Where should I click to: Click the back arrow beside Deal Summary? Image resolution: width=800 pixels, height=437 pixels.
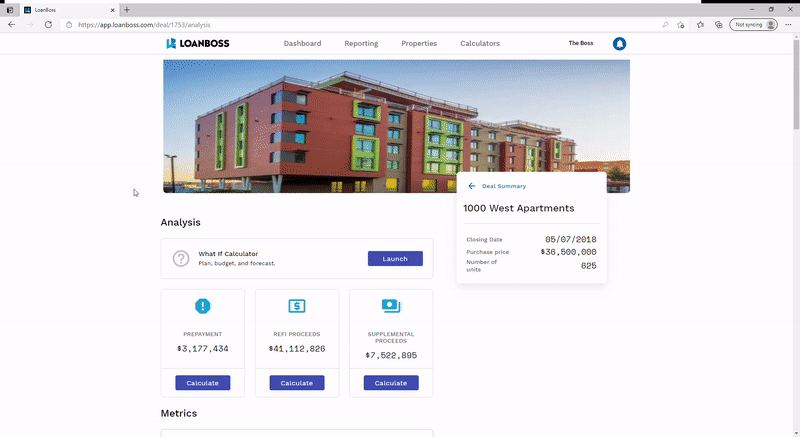pos(471,186)
